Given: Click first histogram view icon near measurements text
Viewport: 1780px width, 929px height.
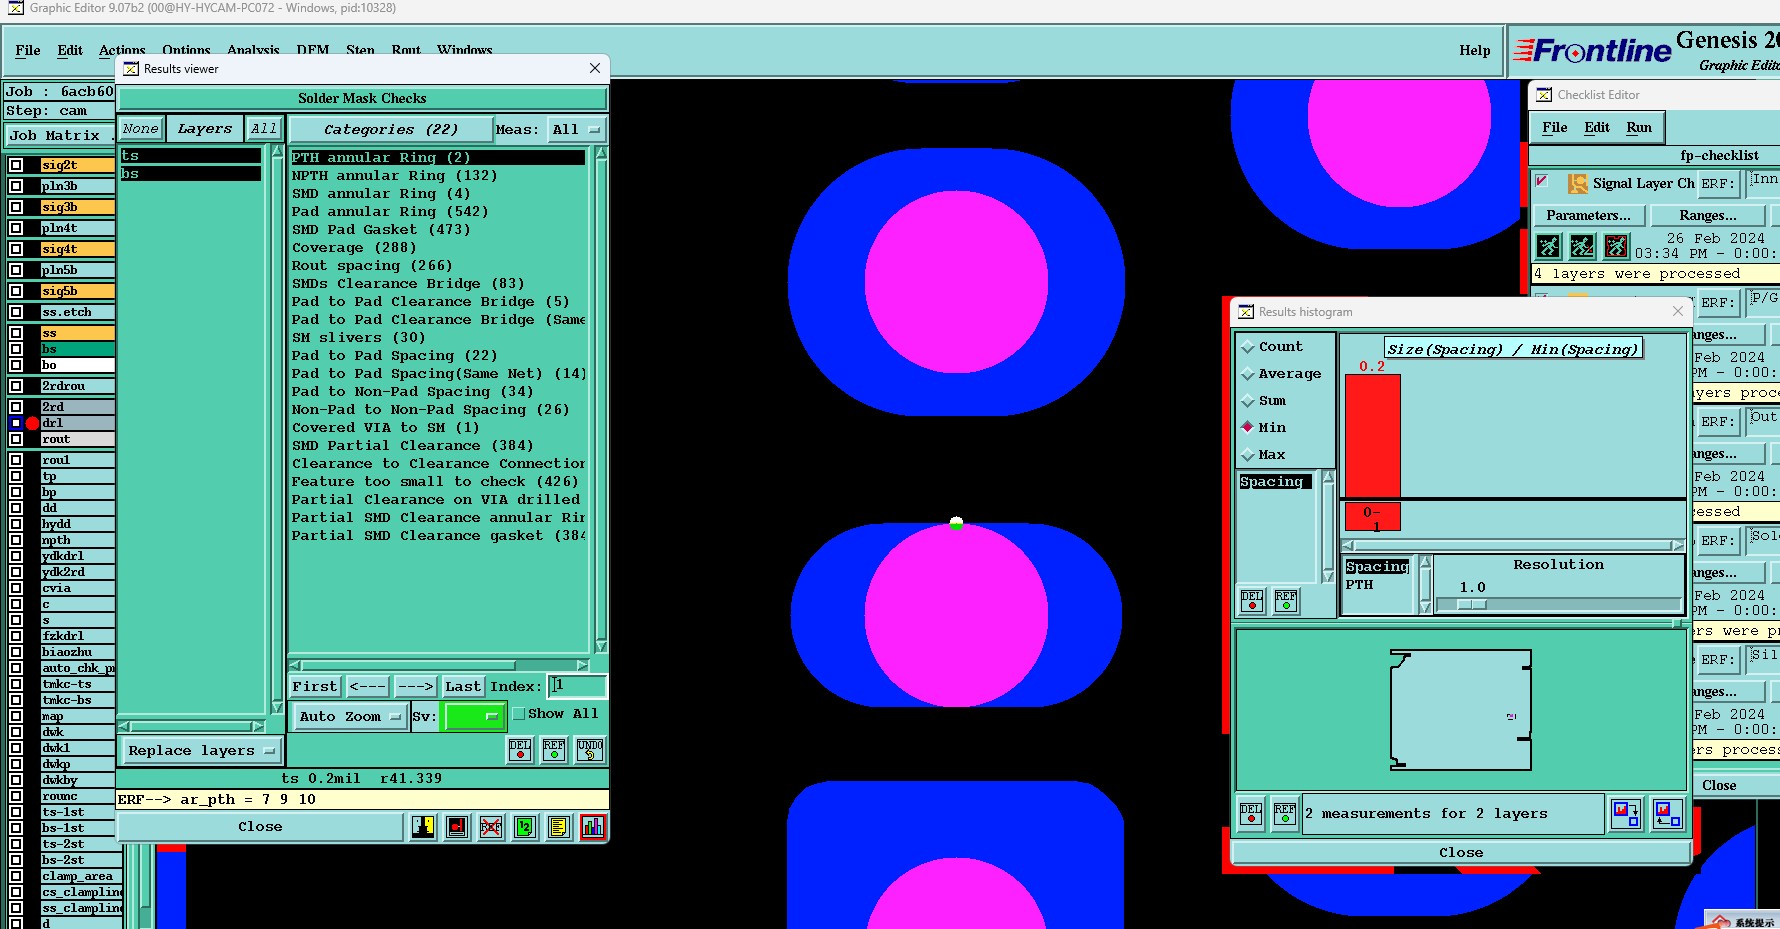Looking at the screenshot, I should click(x=1627, y=814).
